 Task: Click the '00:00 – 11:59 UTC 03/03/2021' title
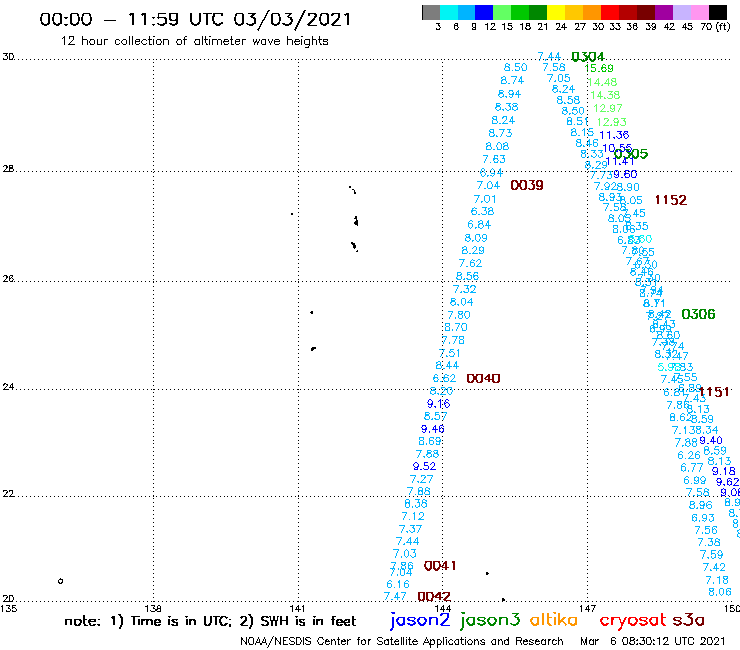coord(195,19)
